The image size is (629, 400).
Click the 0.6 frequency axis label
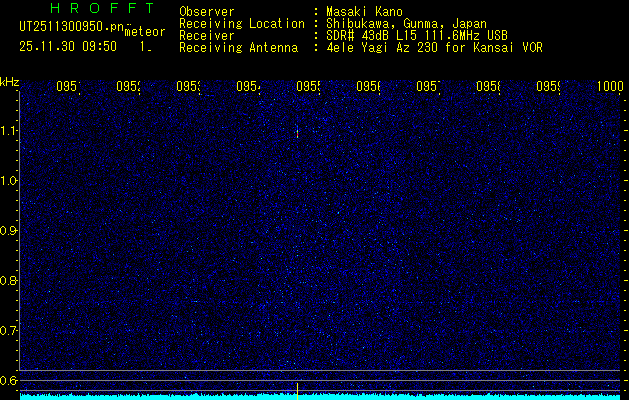pyautogui.click(x=8, y=380)
